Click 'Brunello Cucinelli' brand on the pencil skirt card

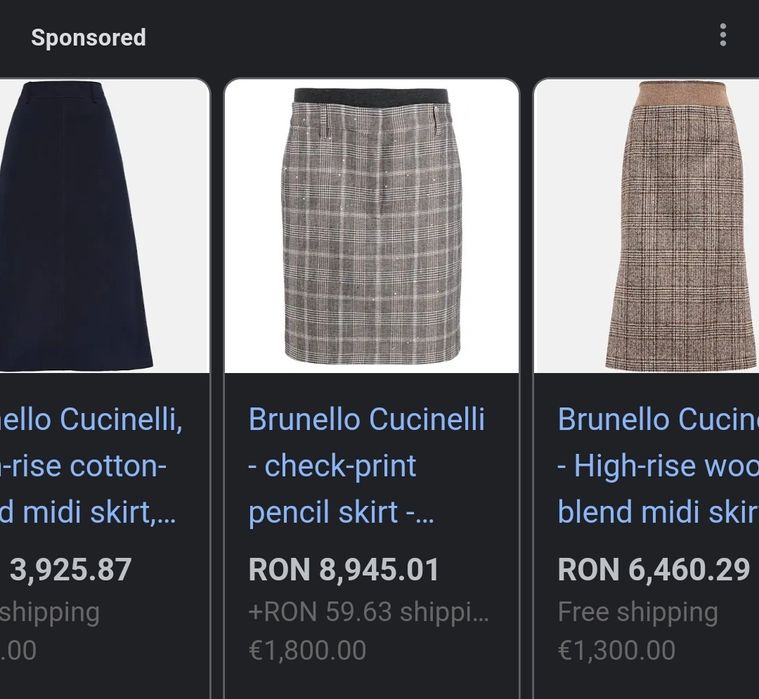(x=366, y=419)
